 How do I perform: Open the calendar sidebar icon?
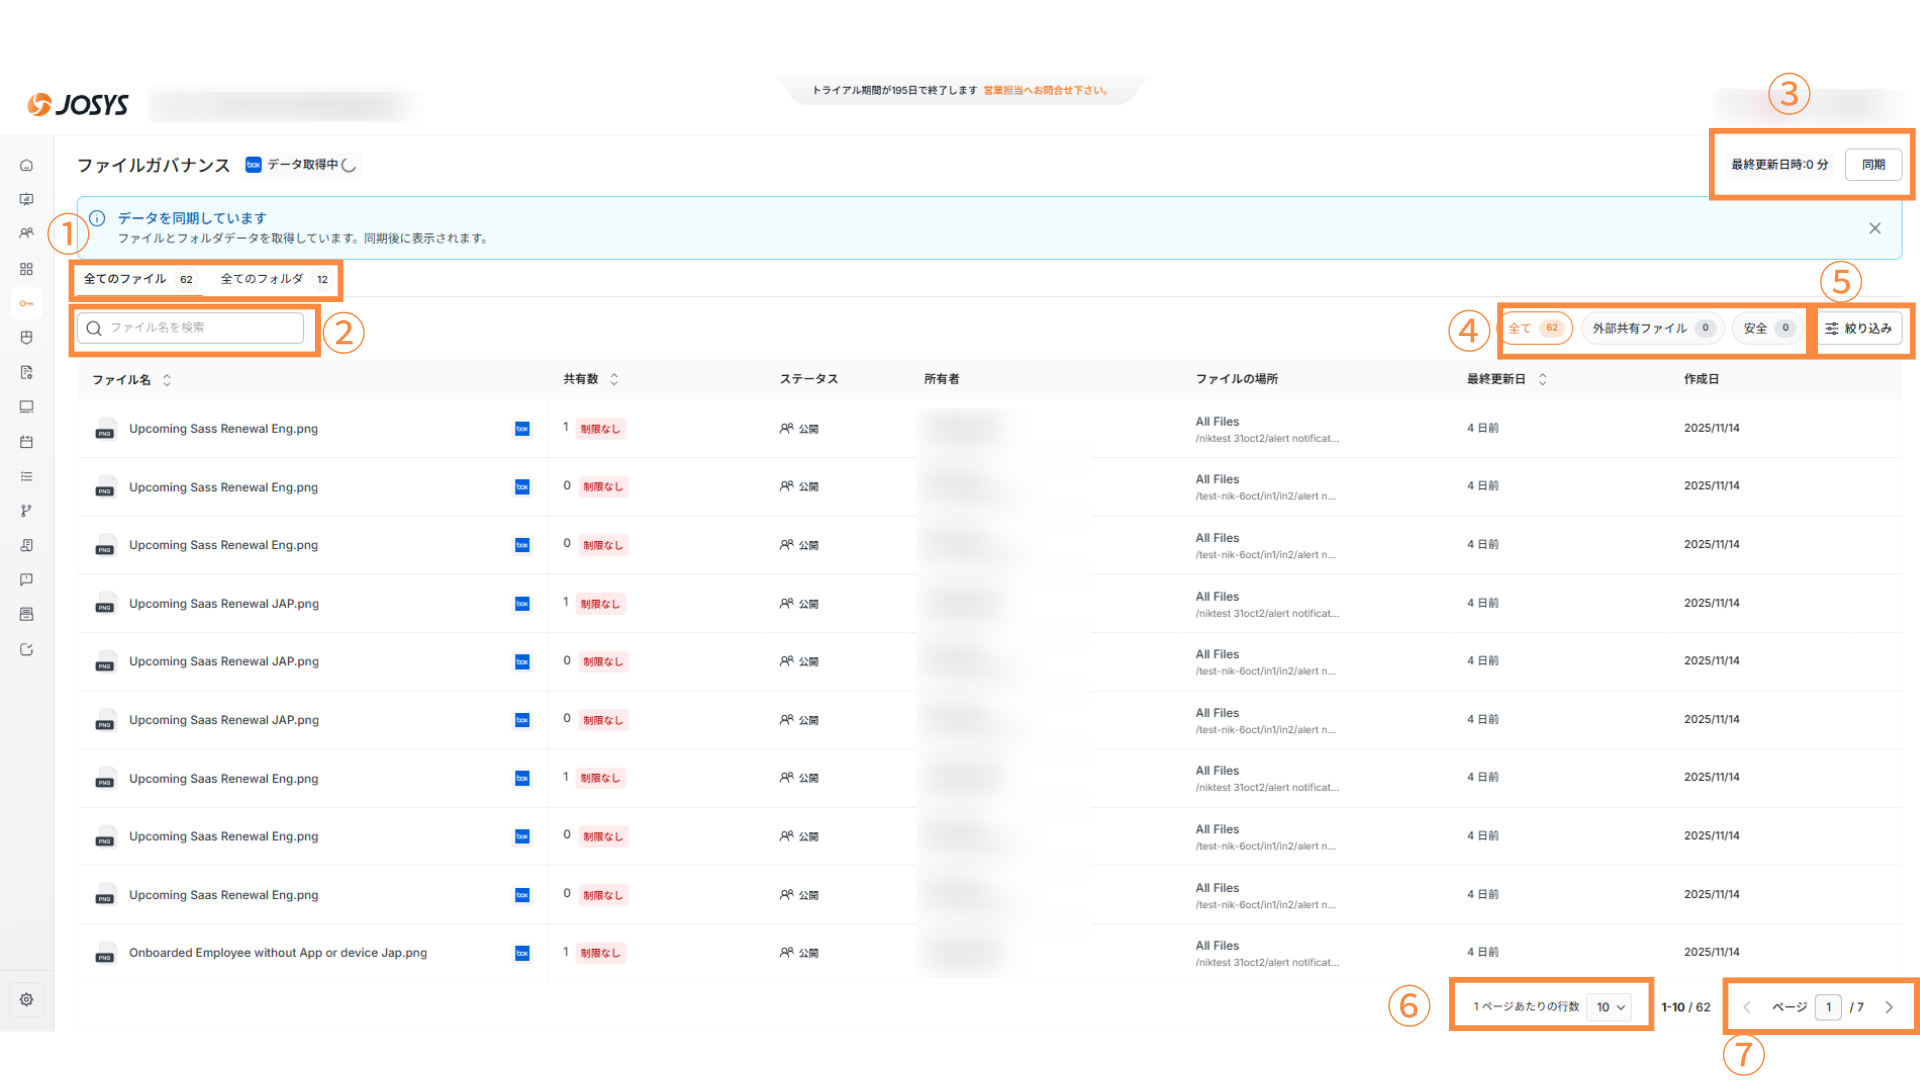(27, 441)
